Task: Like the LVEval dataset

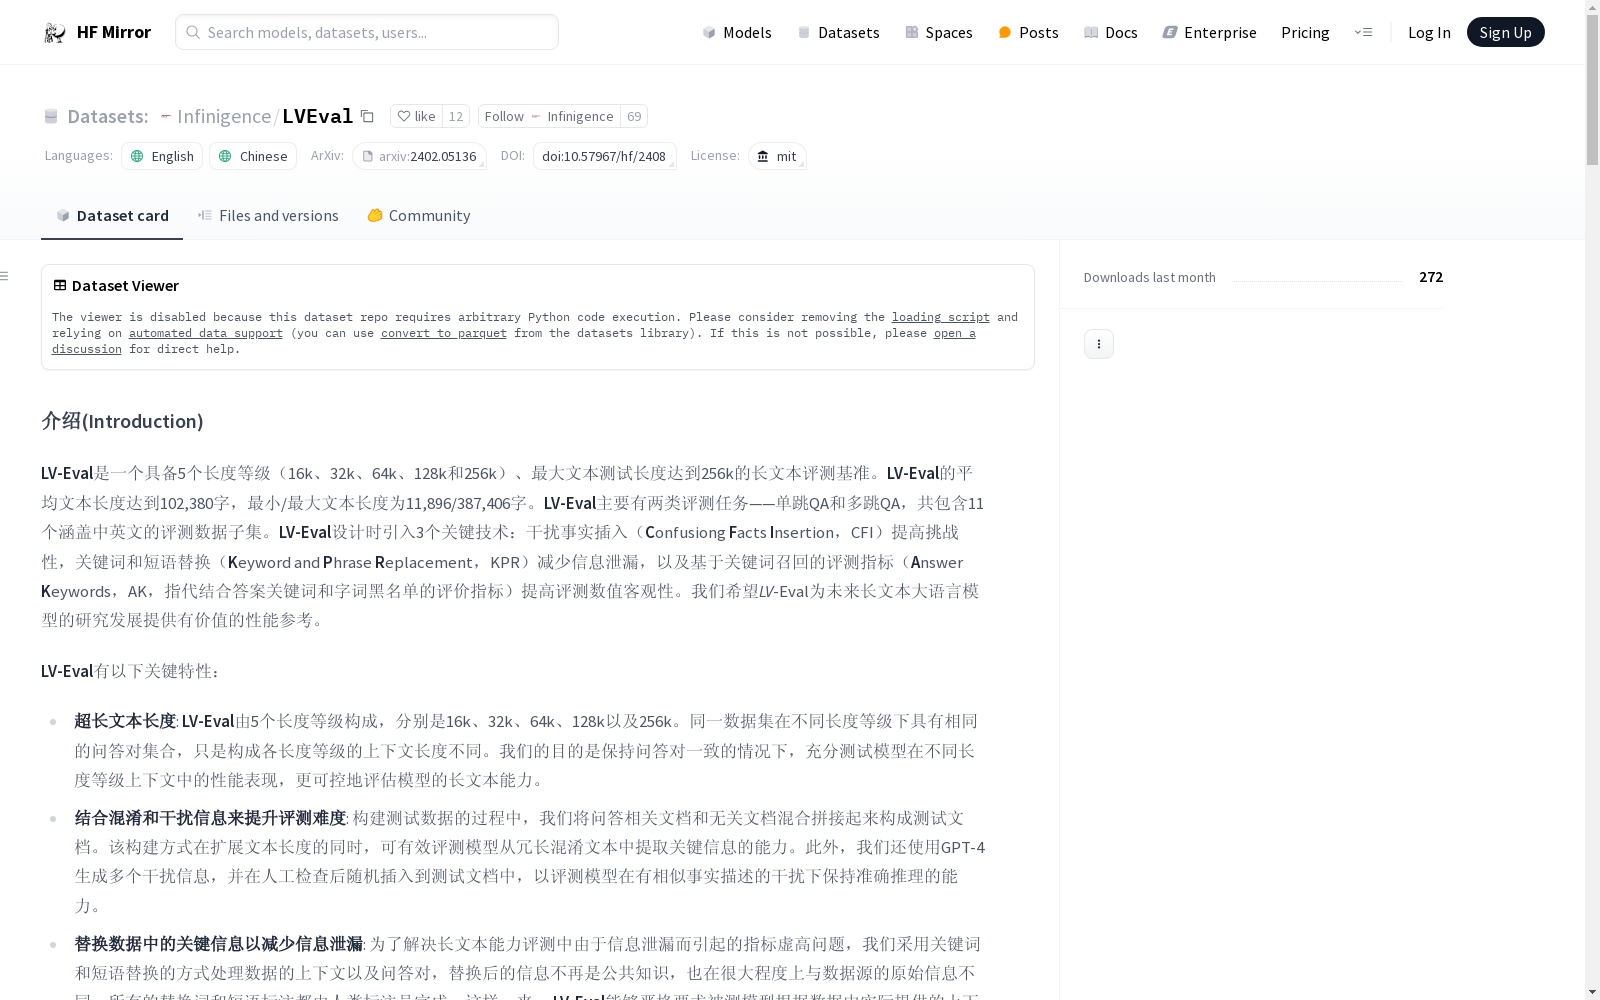Action: (x=416, y=116)
